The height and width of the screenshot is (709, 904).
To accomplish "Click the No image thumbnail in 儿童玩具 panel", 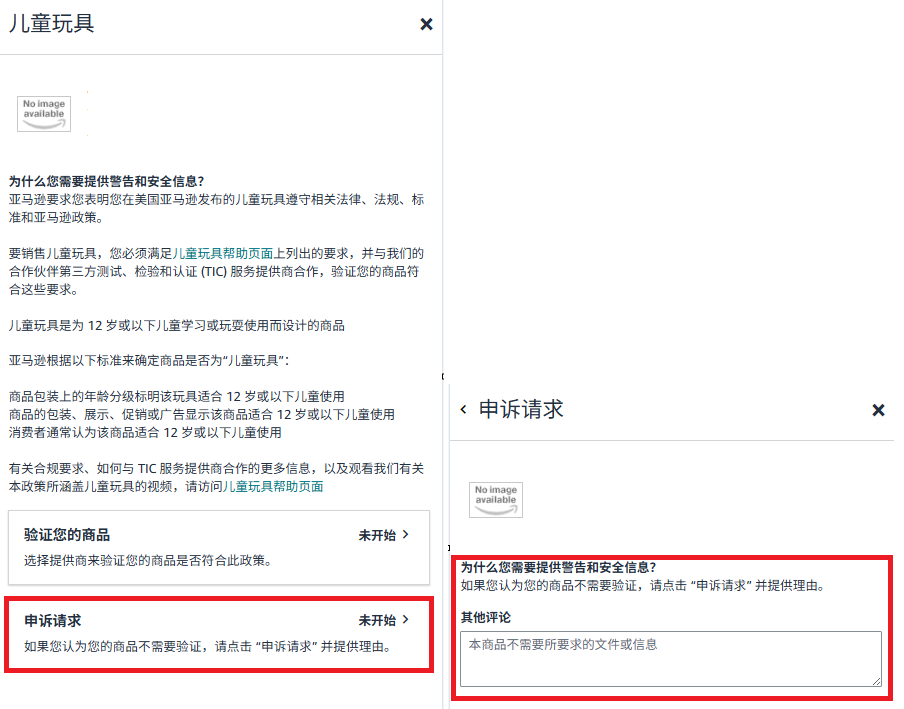I will [44, 114].
